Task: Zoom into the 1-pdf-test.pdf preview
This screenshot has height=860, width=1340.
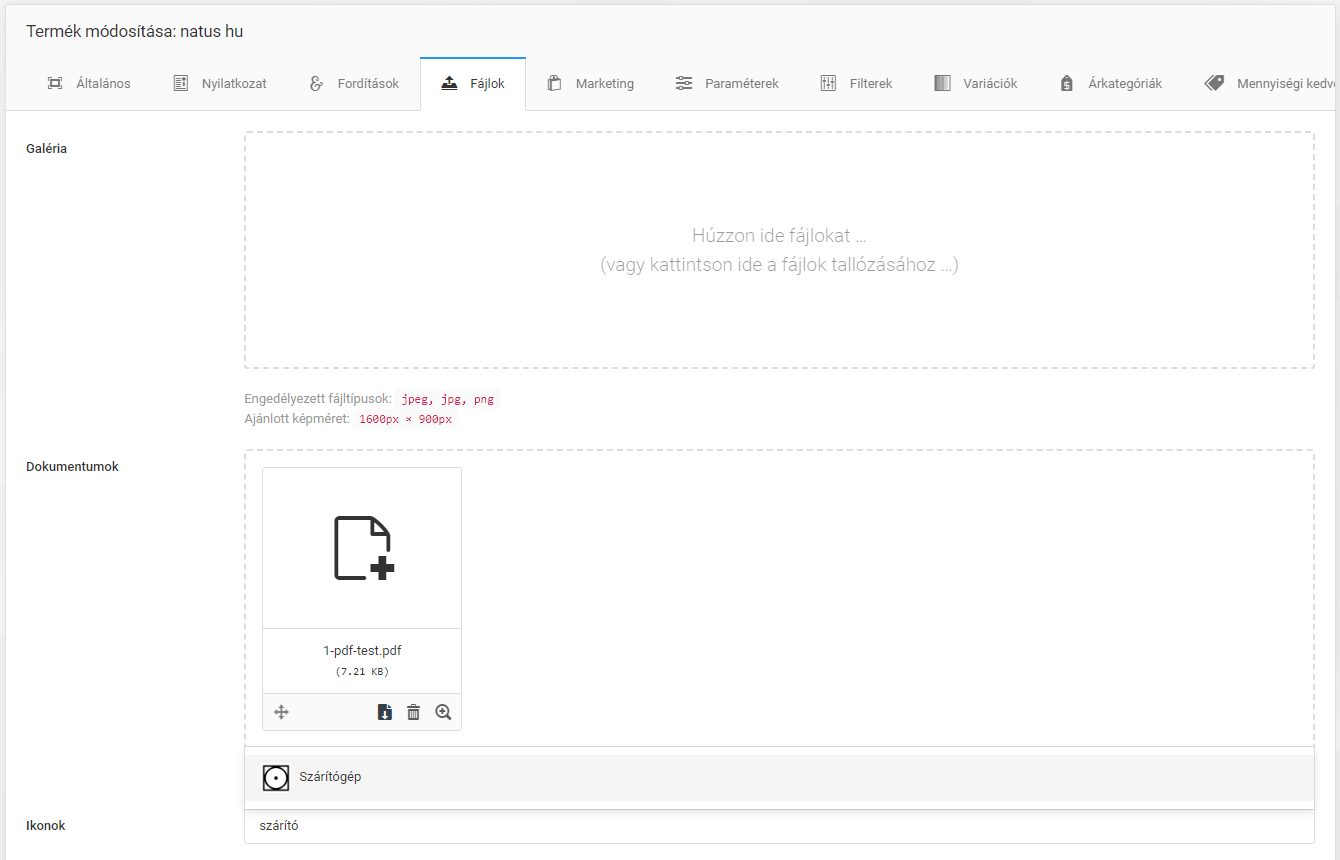Action: tap(443, 713)
